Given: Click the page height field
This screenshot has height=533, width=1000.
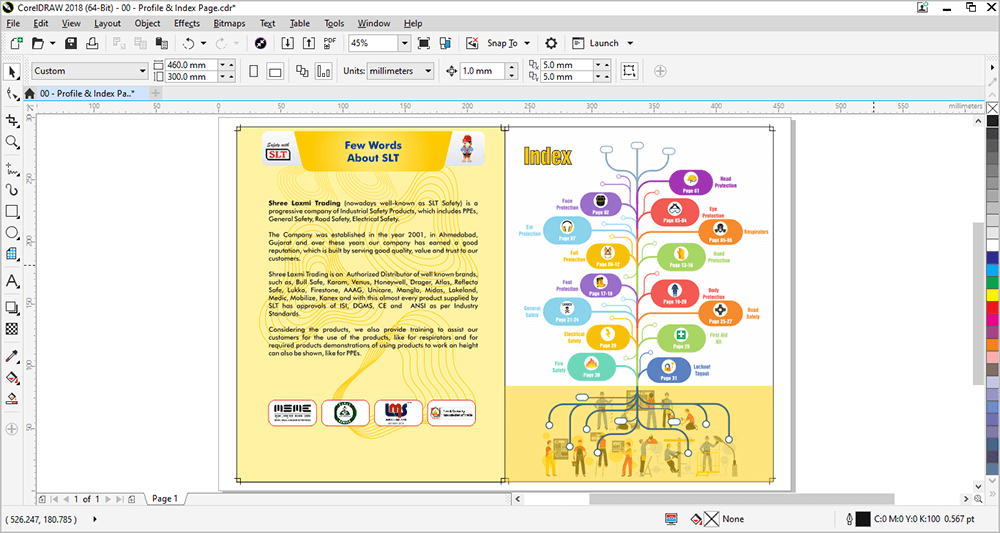Looking at the screenshot, I should (191, 77).
